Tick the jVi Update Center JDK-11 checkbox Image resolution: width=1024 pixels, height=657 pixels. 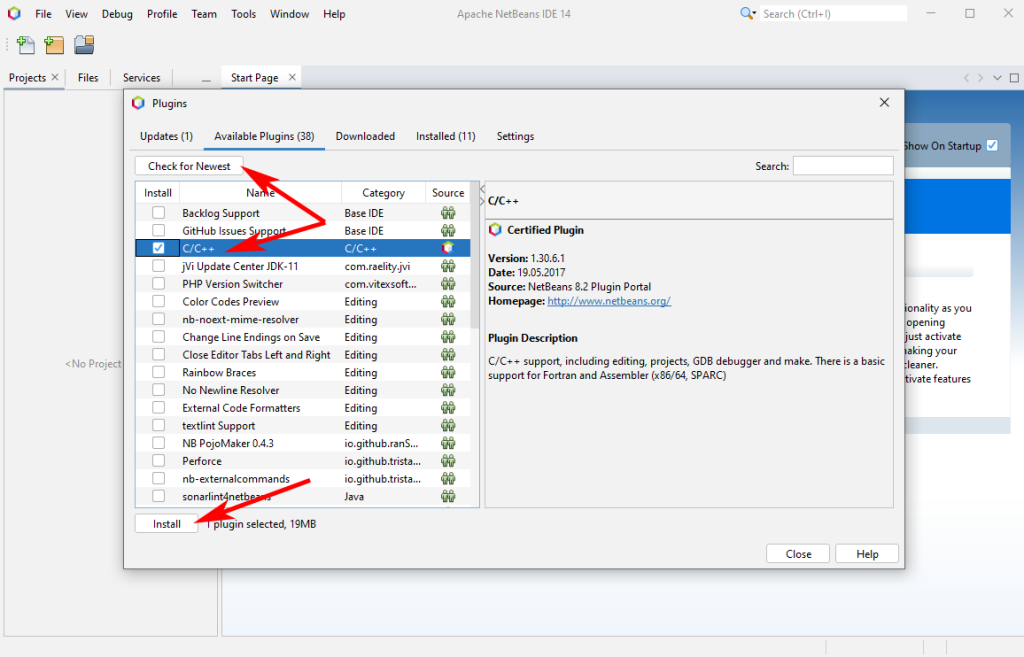pos(159,266)
